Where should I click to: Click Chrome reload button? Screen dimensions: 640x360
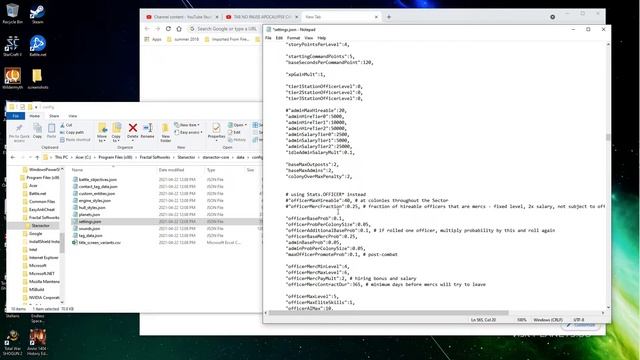(x=168, y=29)
